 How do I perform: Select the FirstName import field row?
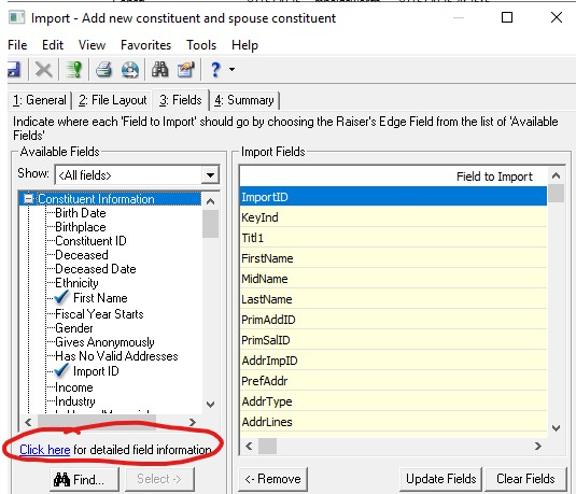point(393,258)
